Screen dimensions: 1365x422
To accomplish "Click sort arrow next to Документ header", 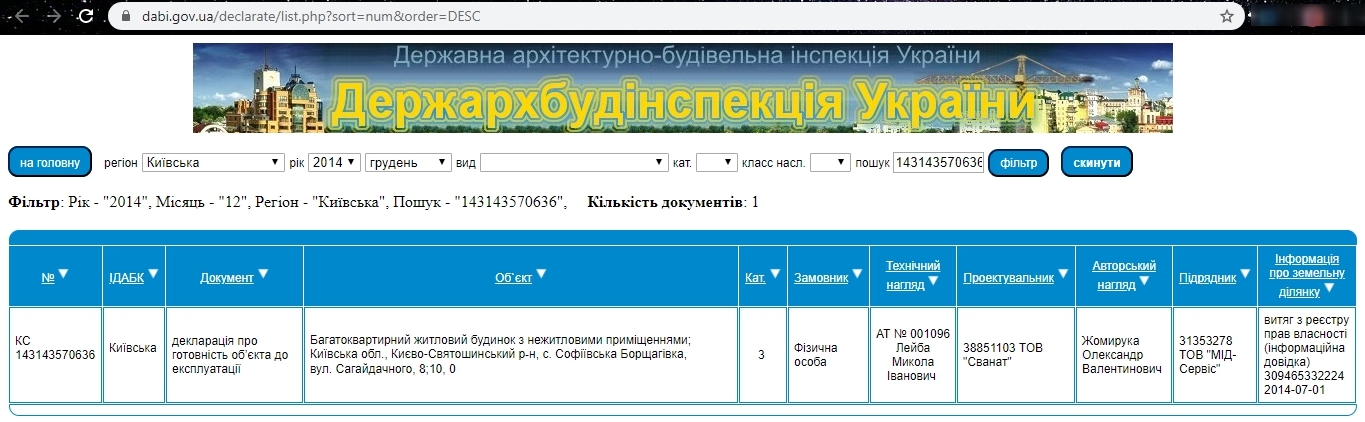I will (263, 274).
